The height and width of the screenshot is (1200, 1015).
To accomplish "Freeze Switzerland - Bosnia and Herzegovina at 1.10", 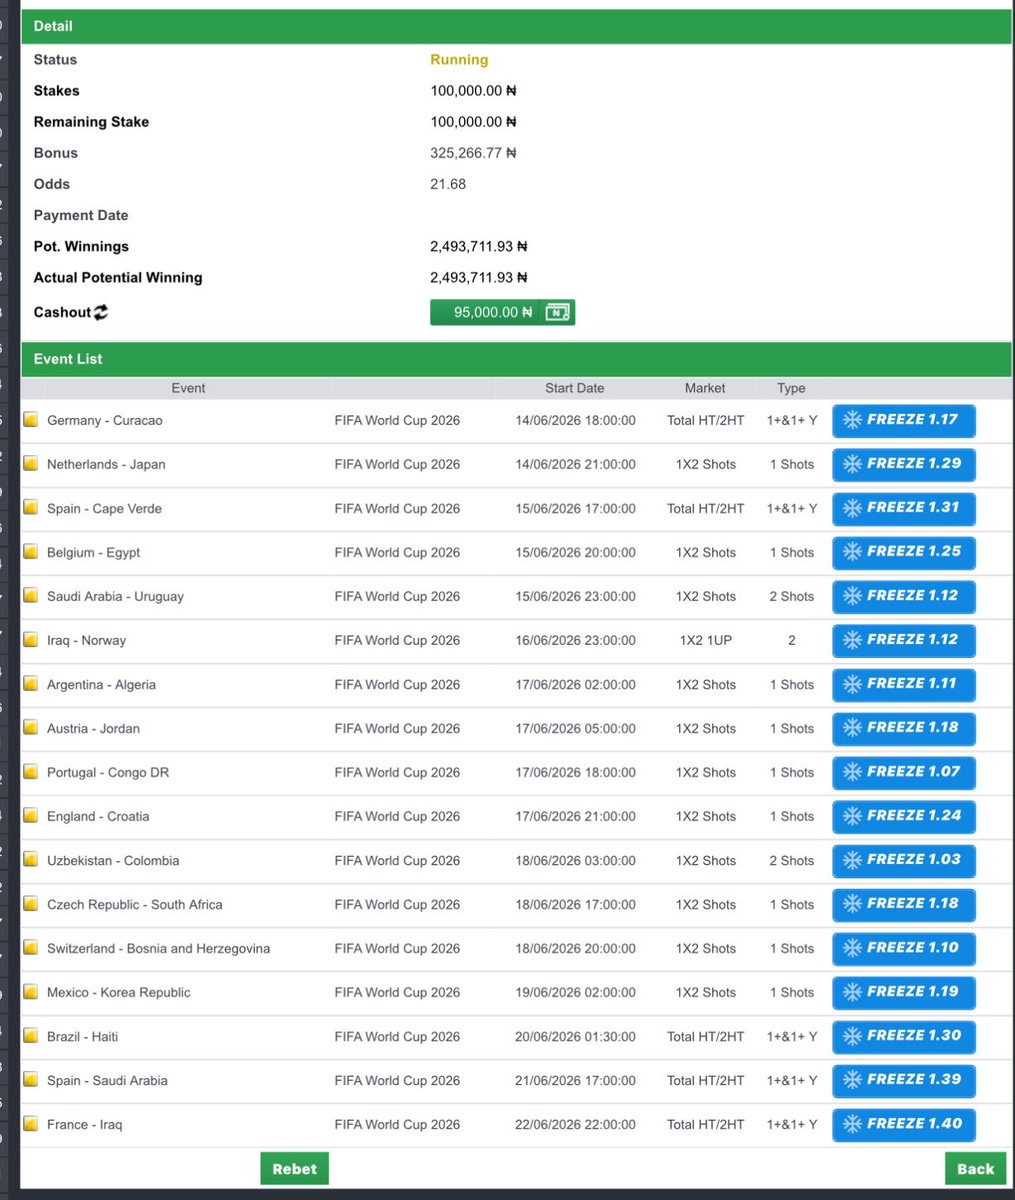I will 903,948.
